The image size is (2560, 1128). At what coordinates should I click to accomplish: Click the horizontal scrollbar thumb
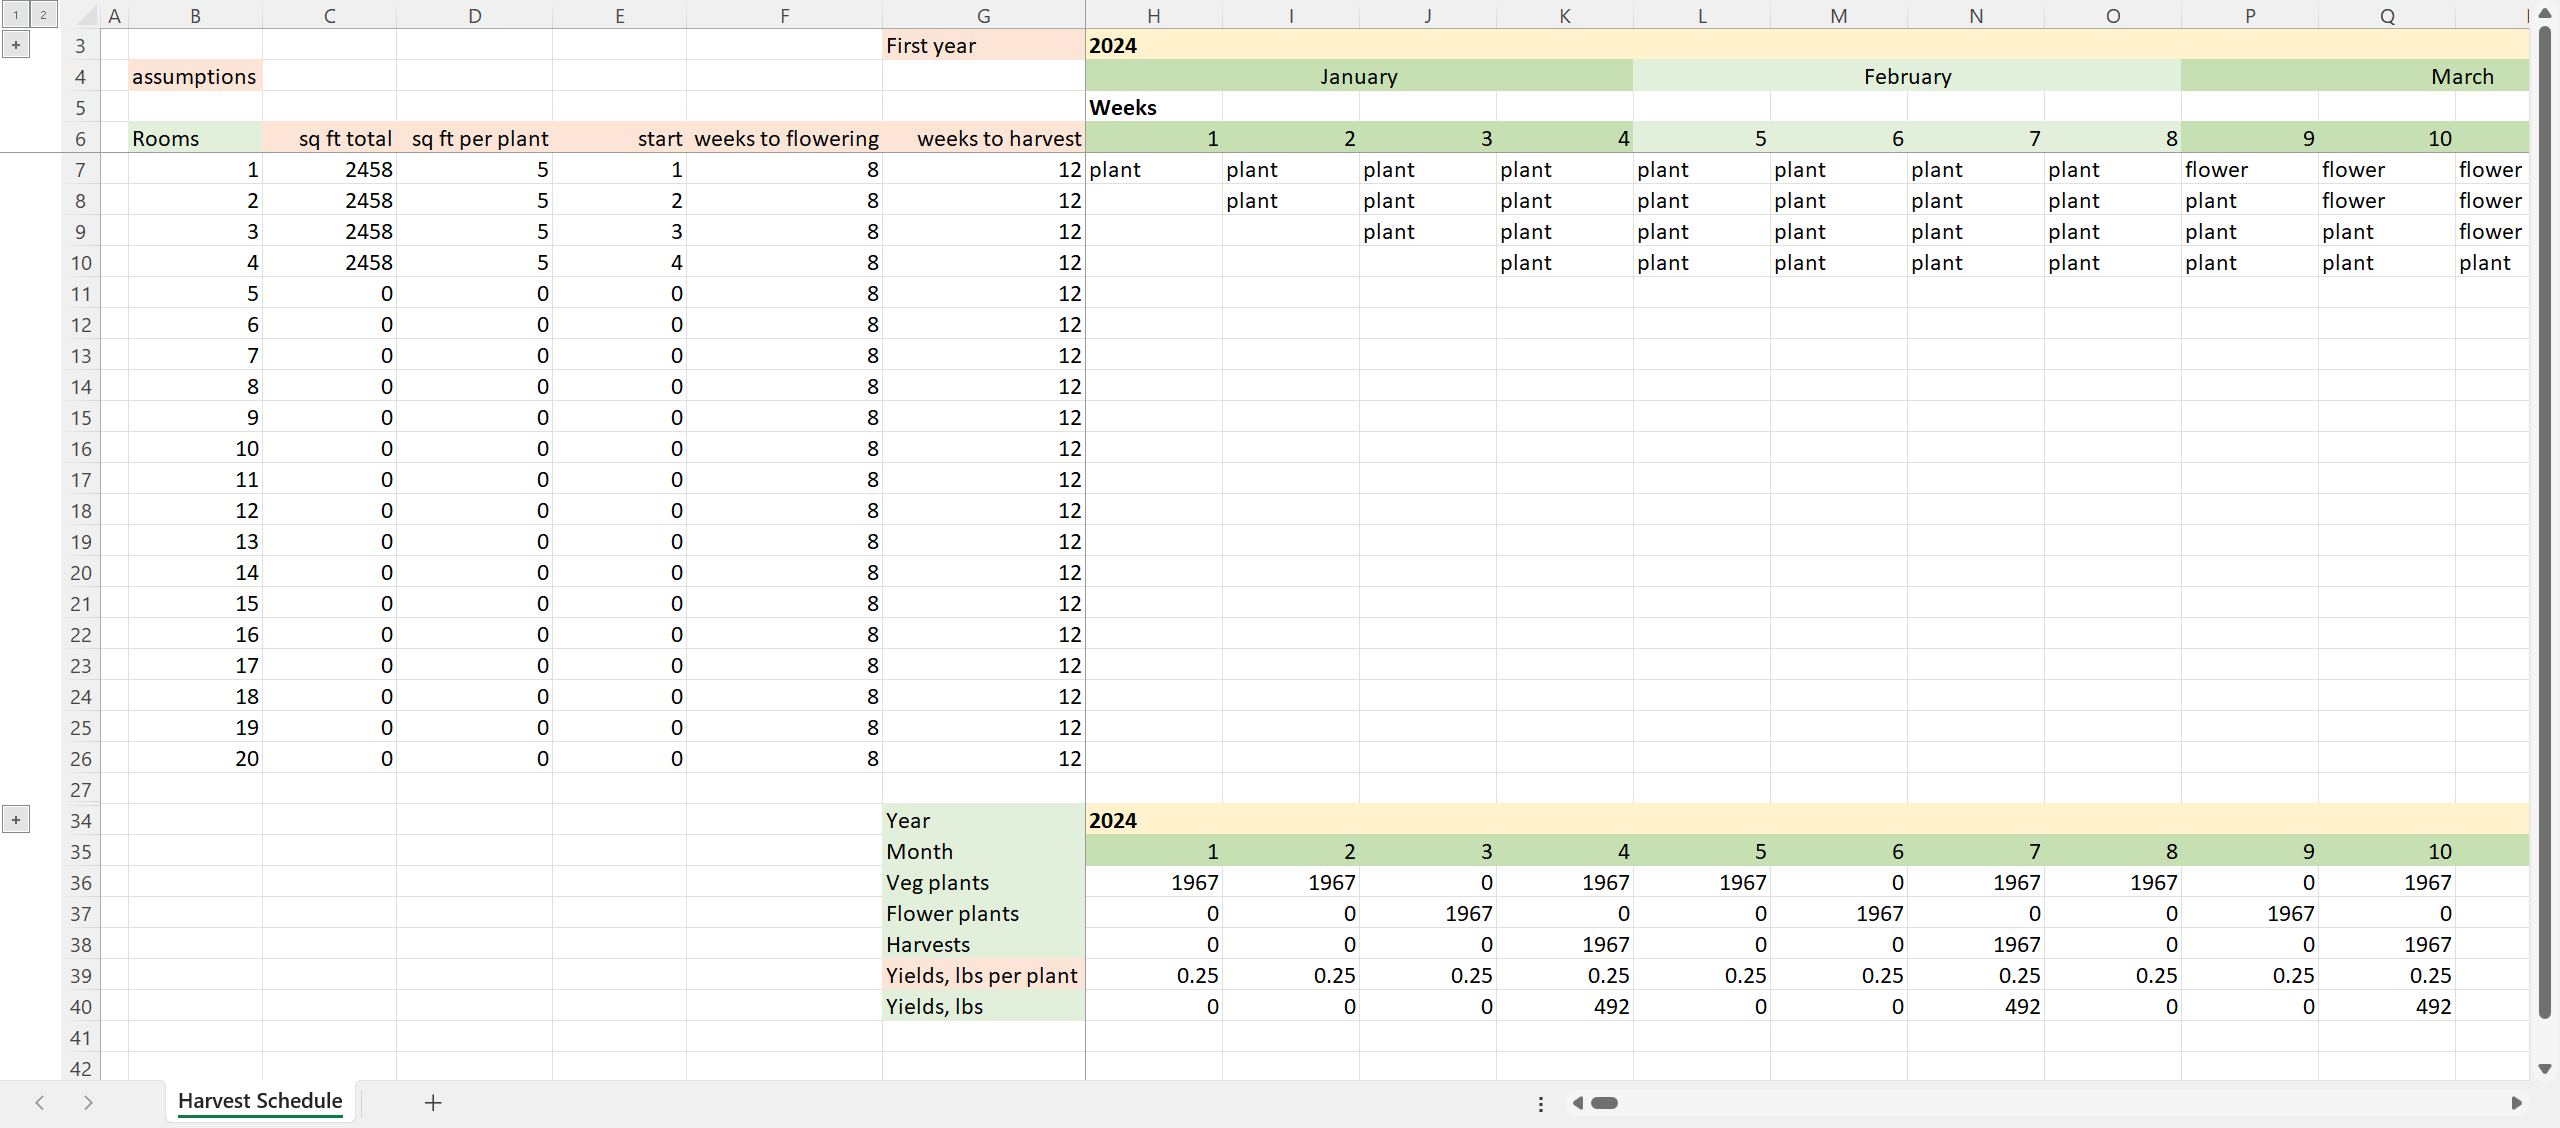click(1604, 1103)
